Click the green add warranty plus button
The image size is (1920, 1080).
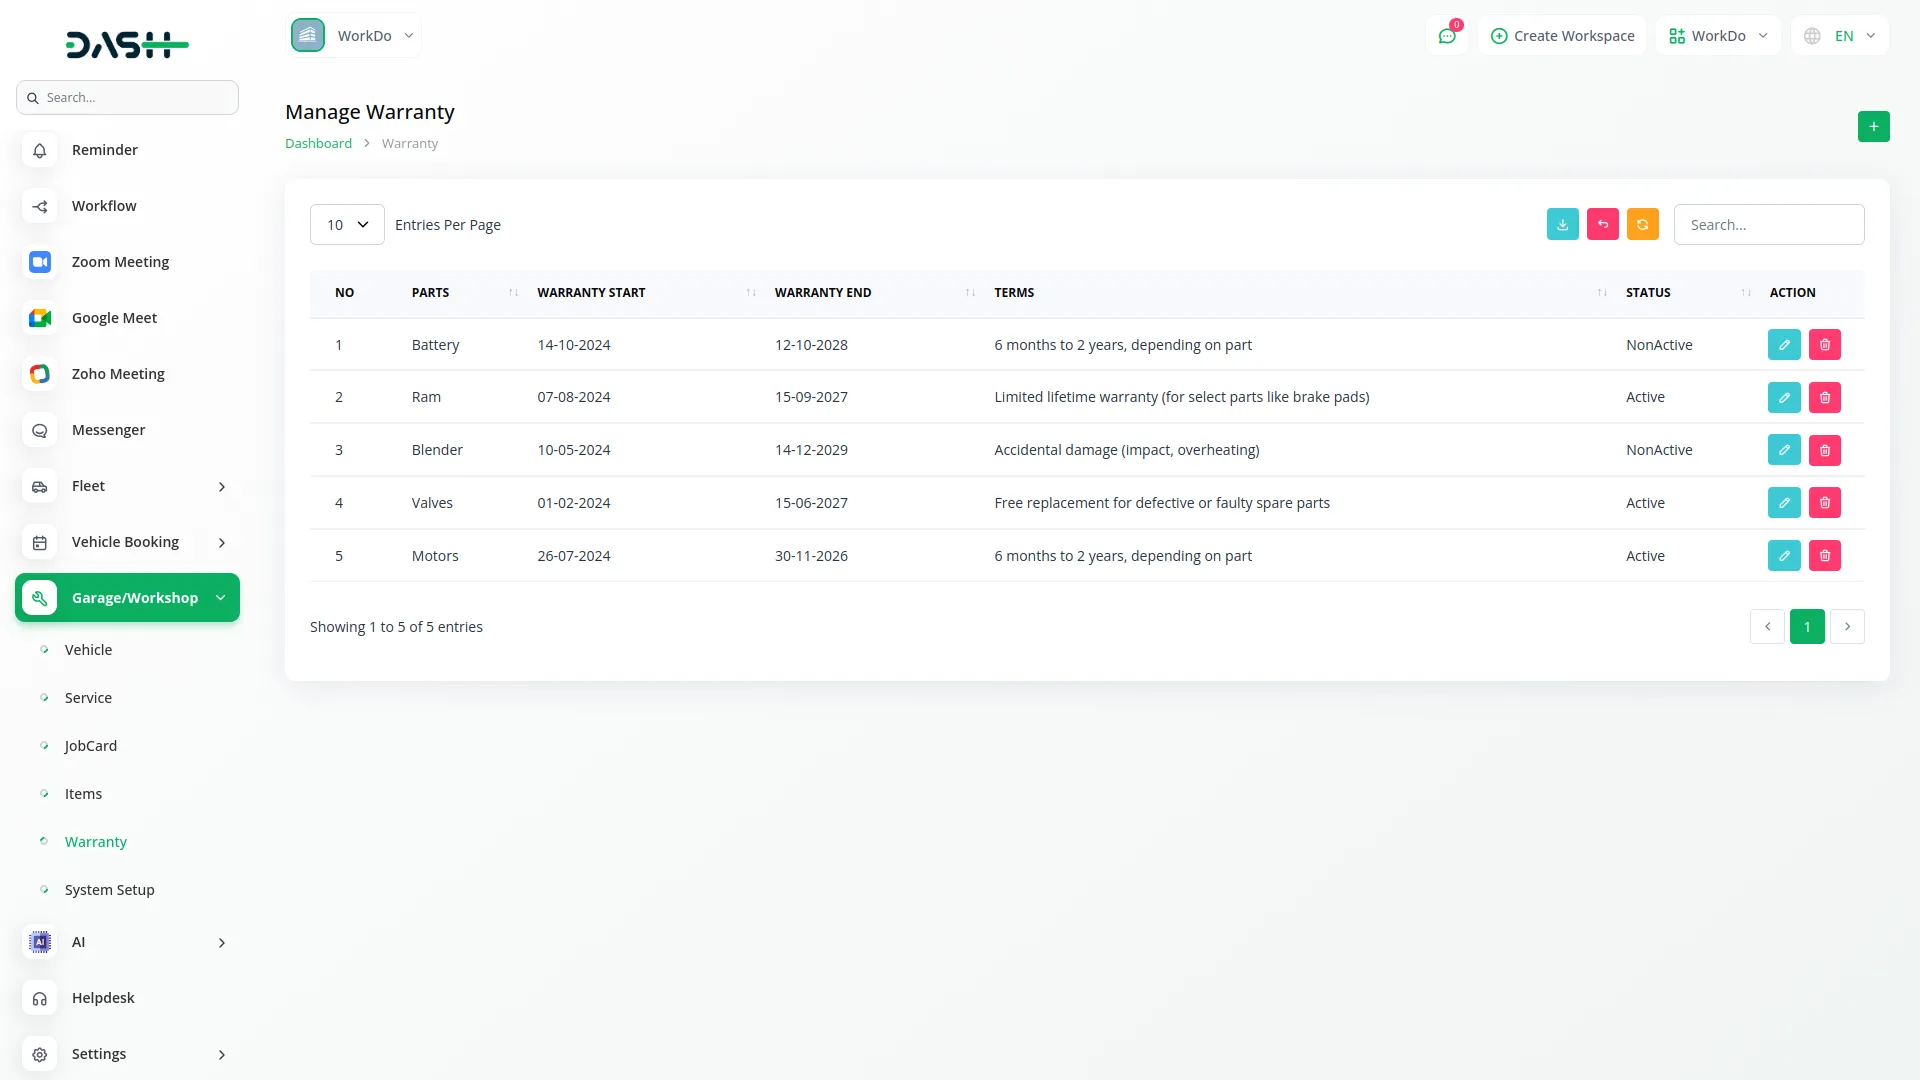(x=1873, y=127)
